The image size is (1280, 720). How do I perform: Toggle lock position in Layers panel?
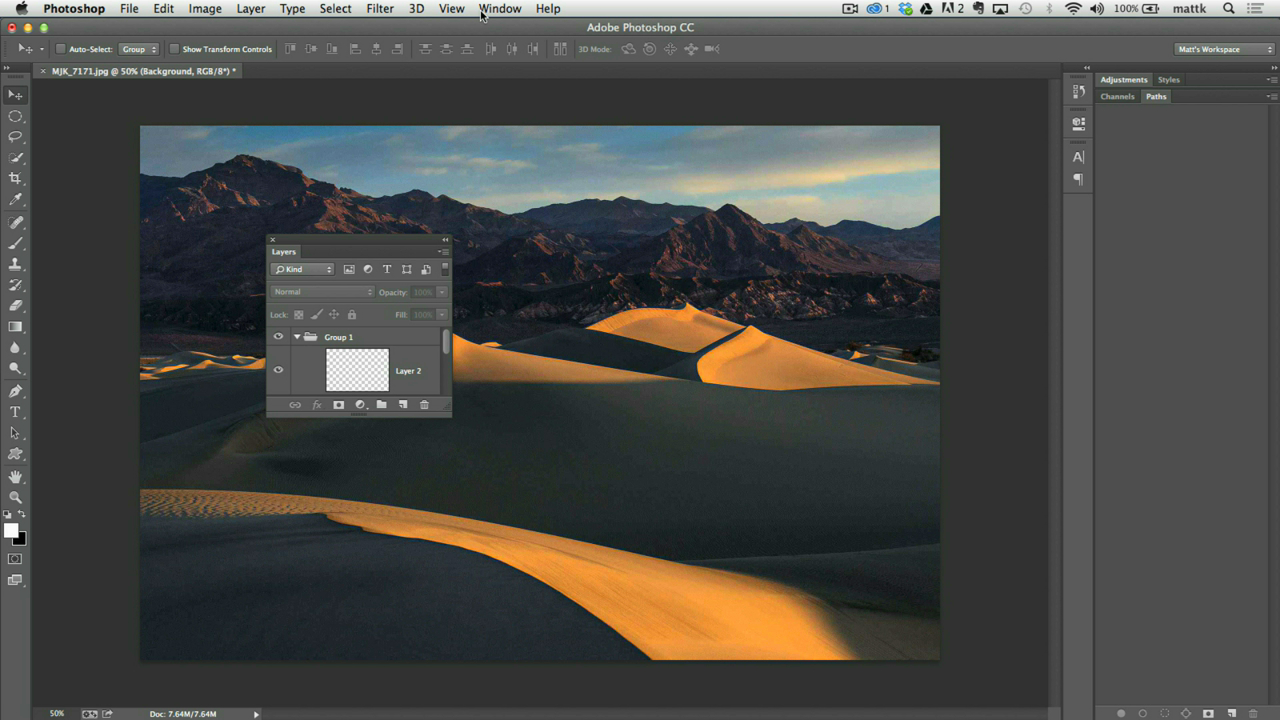[x=334, y=315]
